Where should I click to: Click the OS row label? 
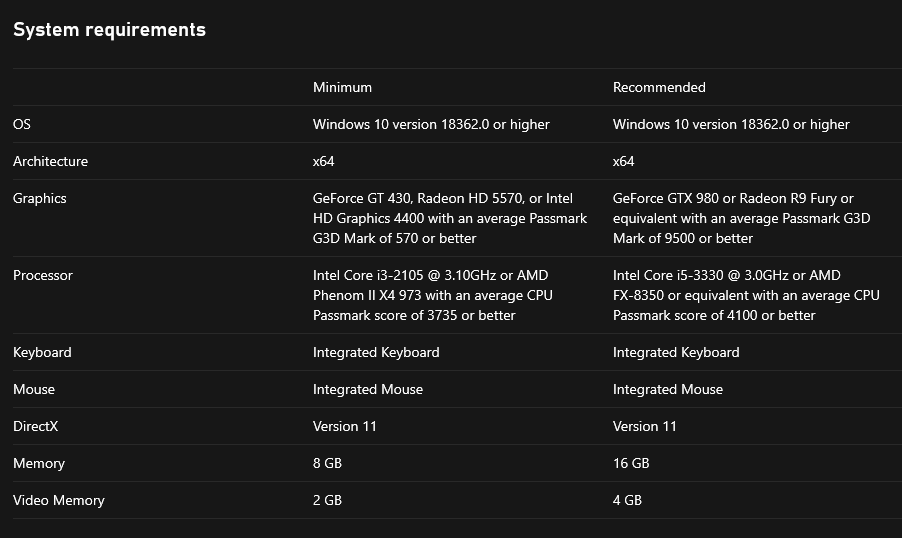(x=22, y=124)
